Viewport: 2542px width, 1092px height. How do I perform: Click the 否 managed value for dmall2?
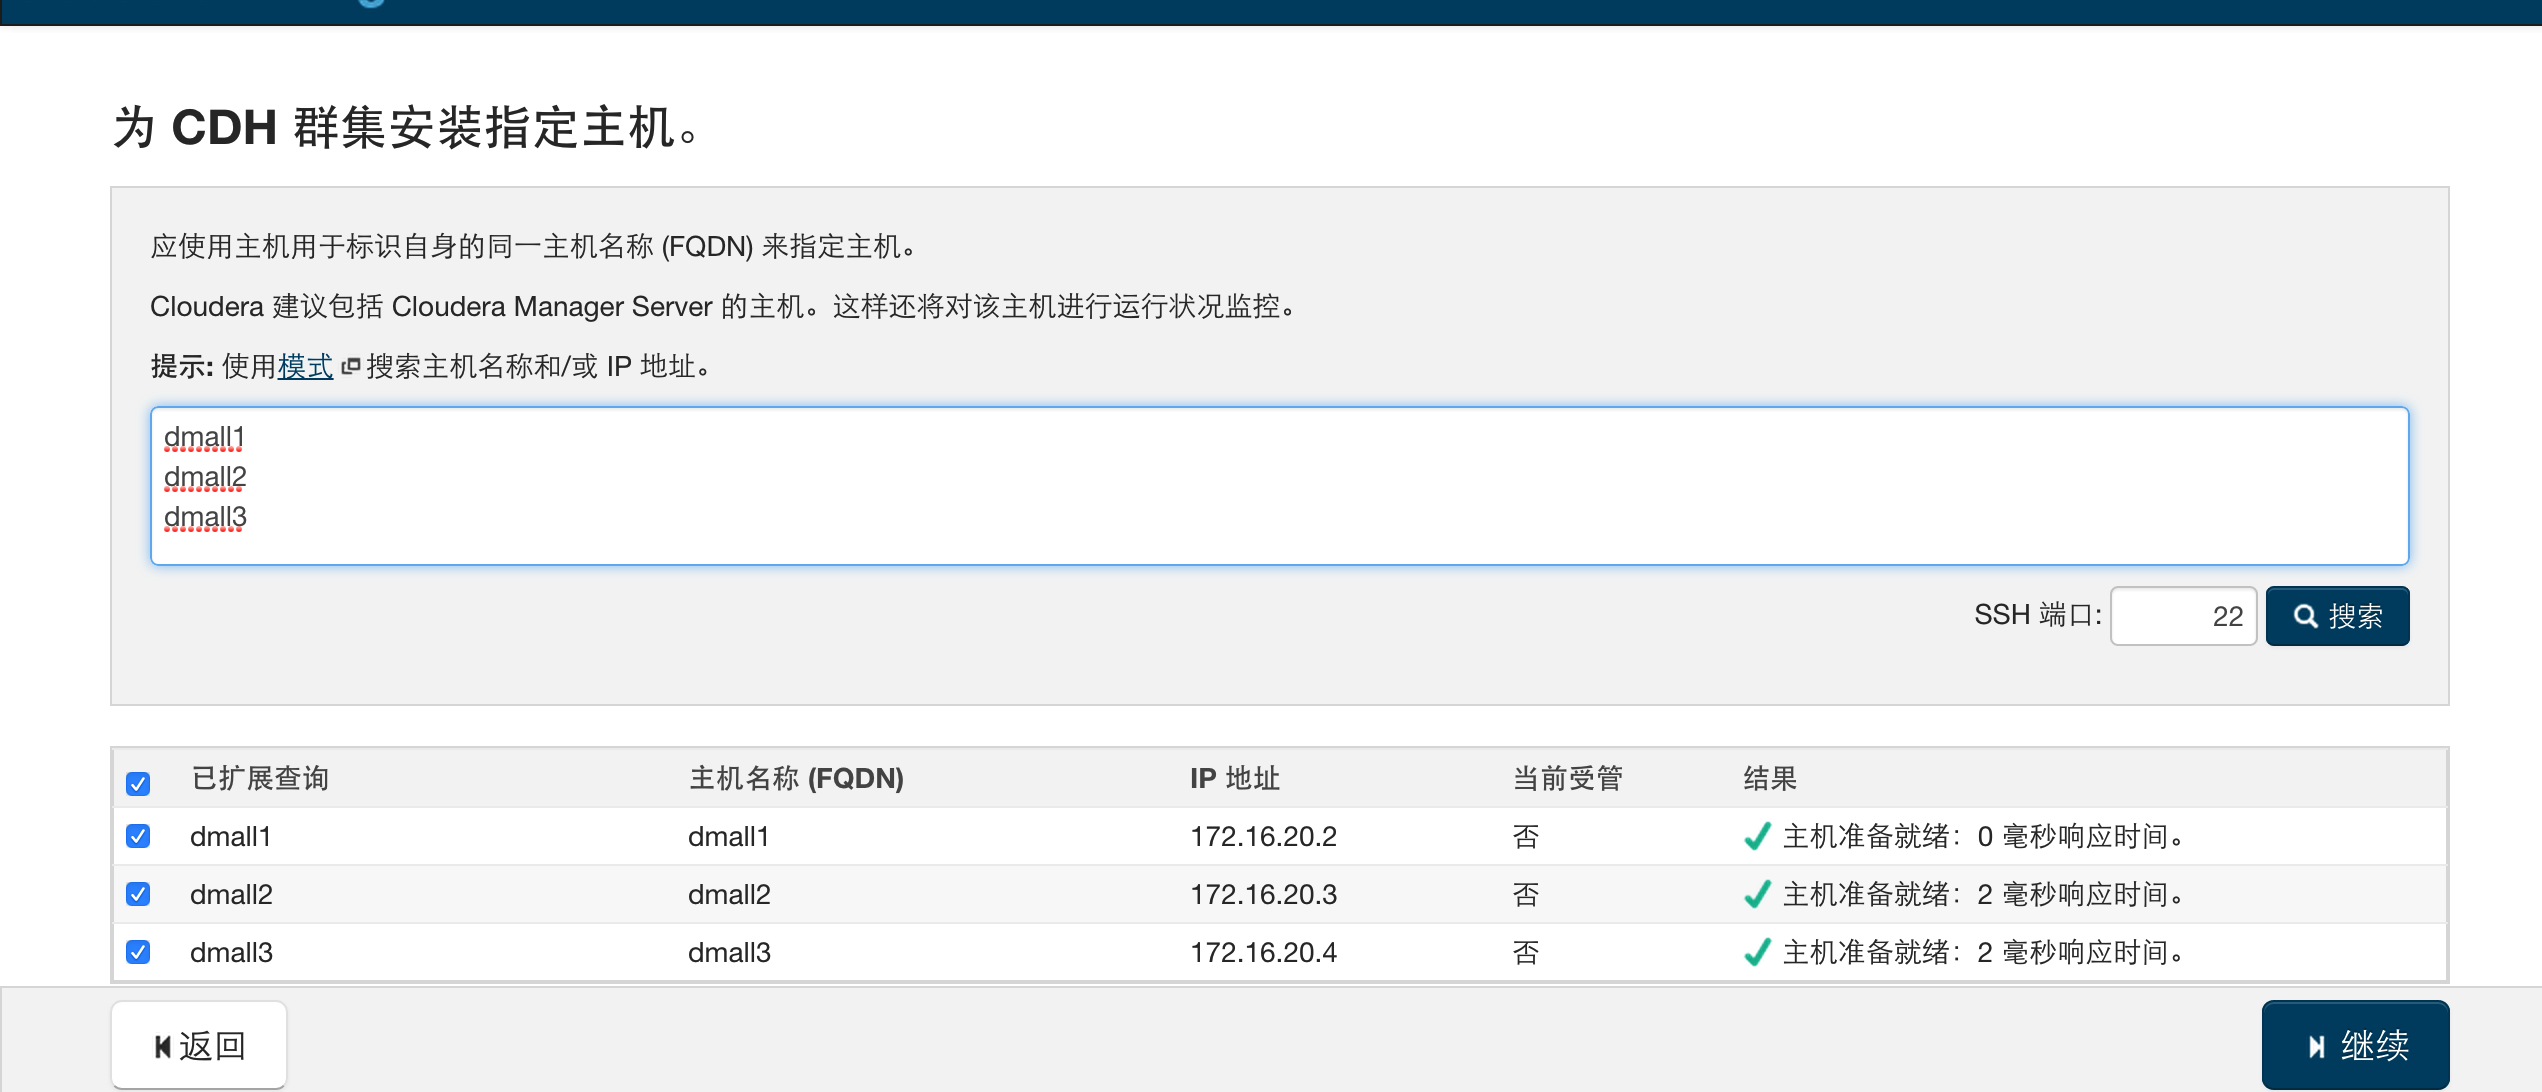[1526, 894]
